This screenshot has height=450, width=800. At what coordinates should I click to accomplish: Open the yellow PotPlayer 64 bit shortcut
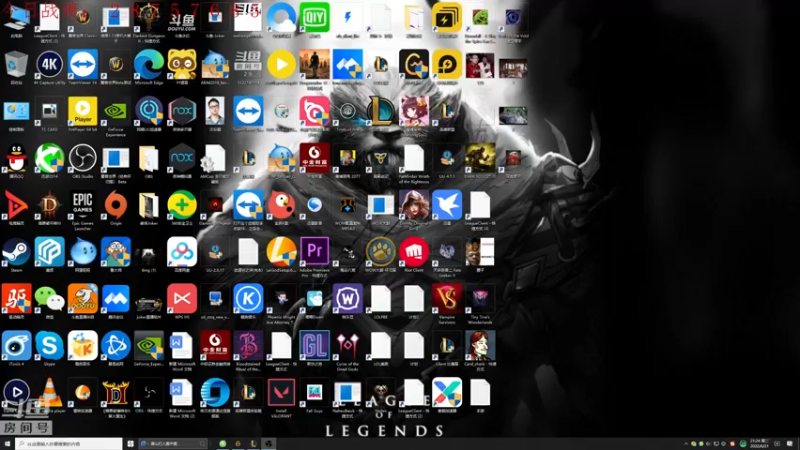point(83,111)
